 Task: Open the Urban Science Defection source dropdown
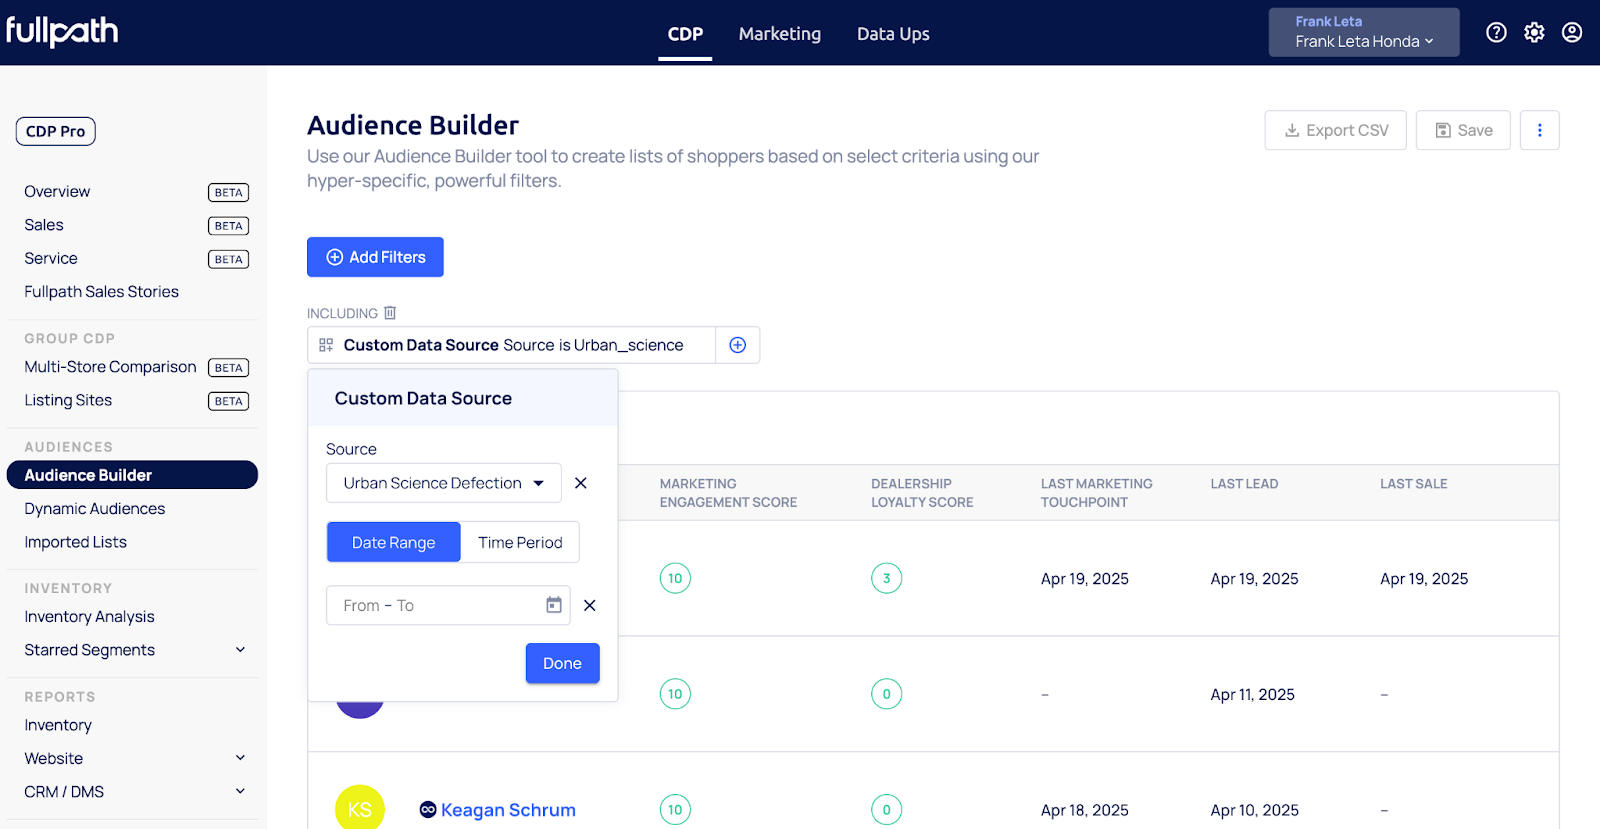pos(443,483)
